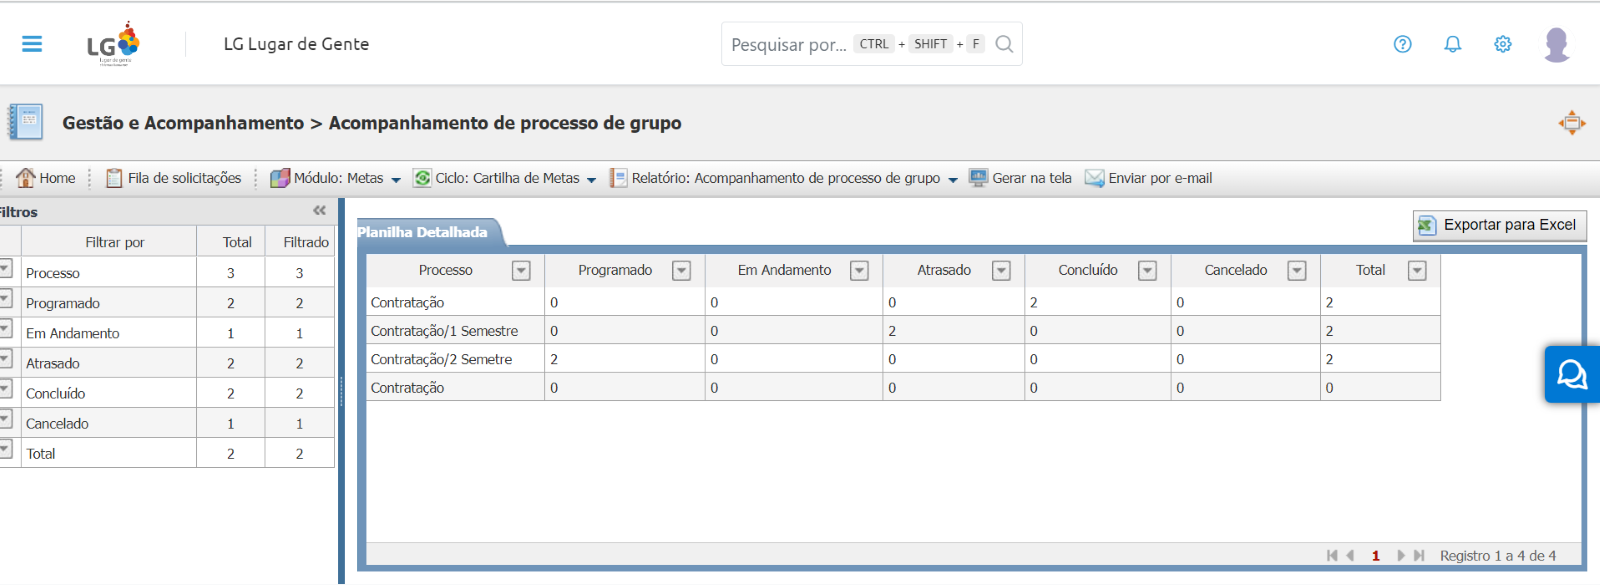1600x585 pixels.
Task: Click the Cancelado row in Filtros
Action: (167, 423)
